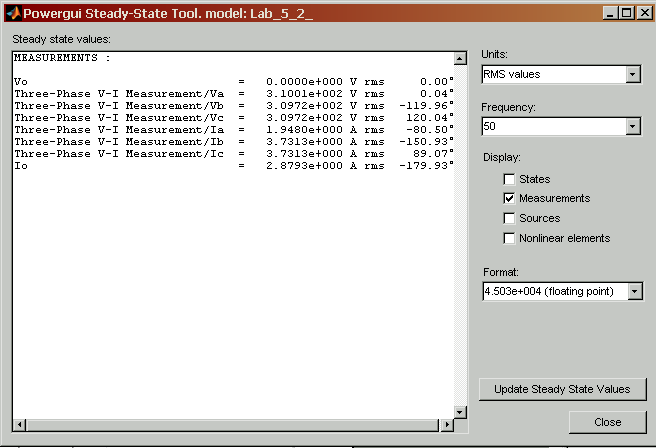Click the value 3.1001e+002 for Va
This screenshot has height=448, width=656.
(304, 94)
